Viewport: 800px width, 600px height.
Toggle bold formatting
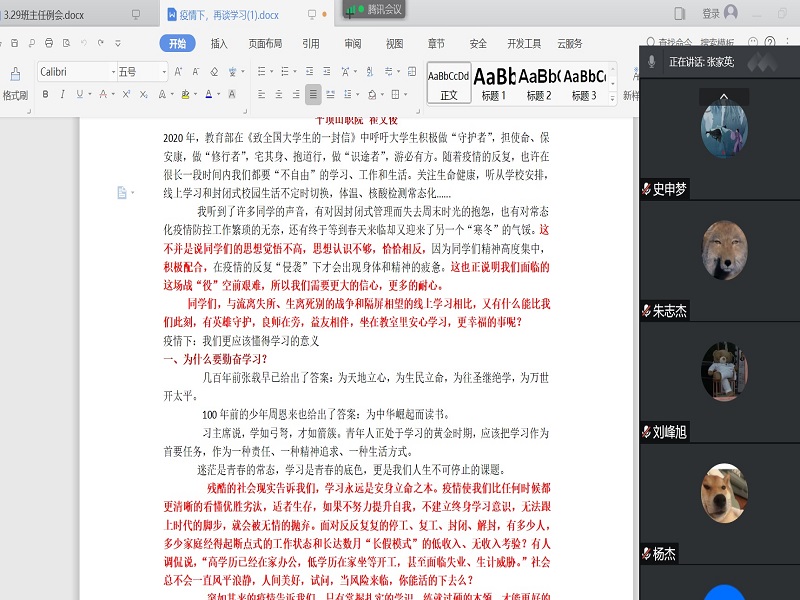pos(45,92)
